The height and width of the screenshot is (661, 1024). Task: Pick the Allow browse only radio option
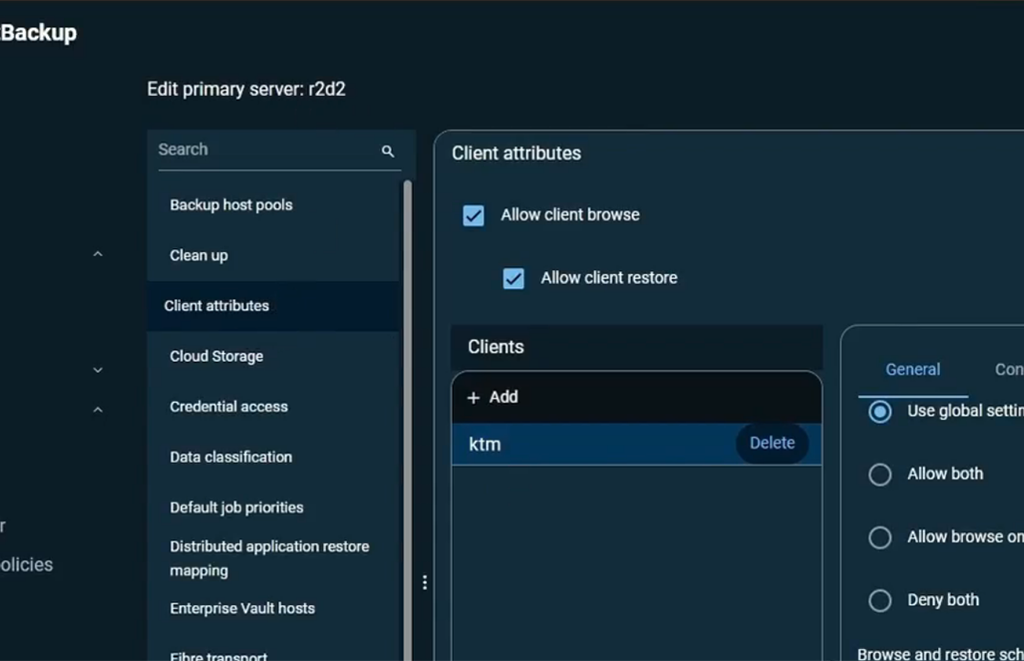[x=880, y=537]
